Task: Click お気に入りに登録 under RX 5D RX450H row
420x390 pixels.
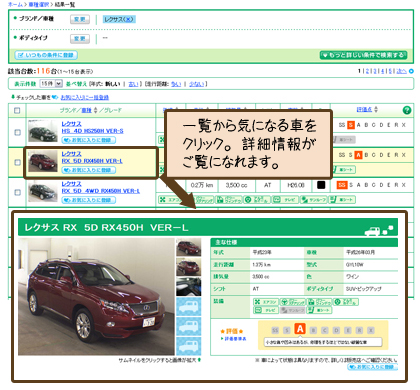Action: pyautogui.click(x=89, y=170)
